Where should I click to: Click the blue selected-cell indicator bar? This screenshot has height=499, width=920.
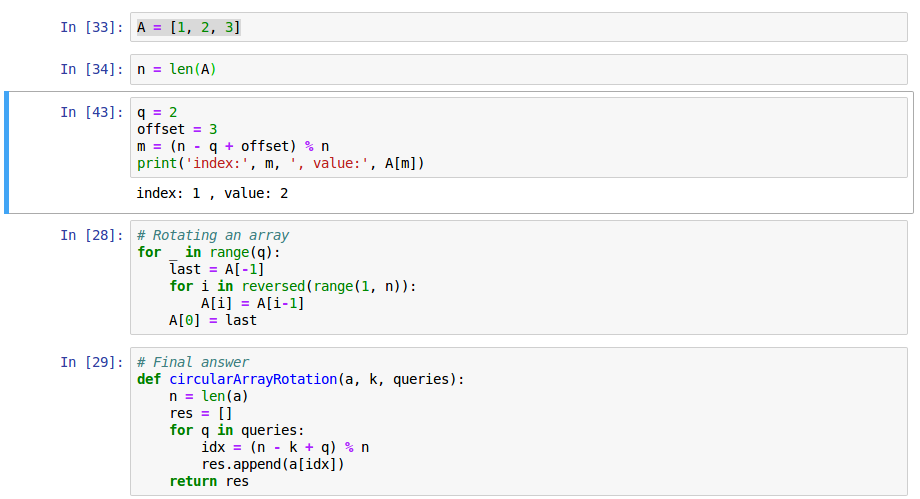point(6,153)
